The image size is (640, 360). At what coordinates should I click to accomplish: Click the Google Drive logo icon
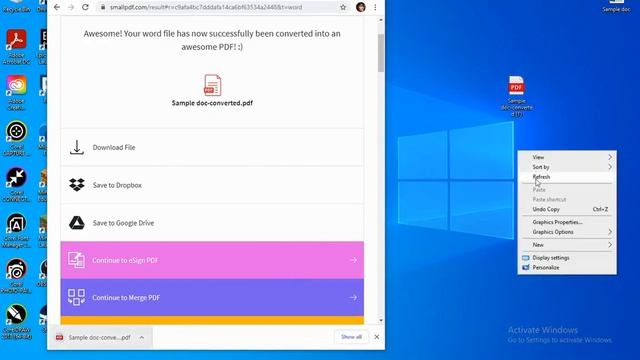pos(77,223)
